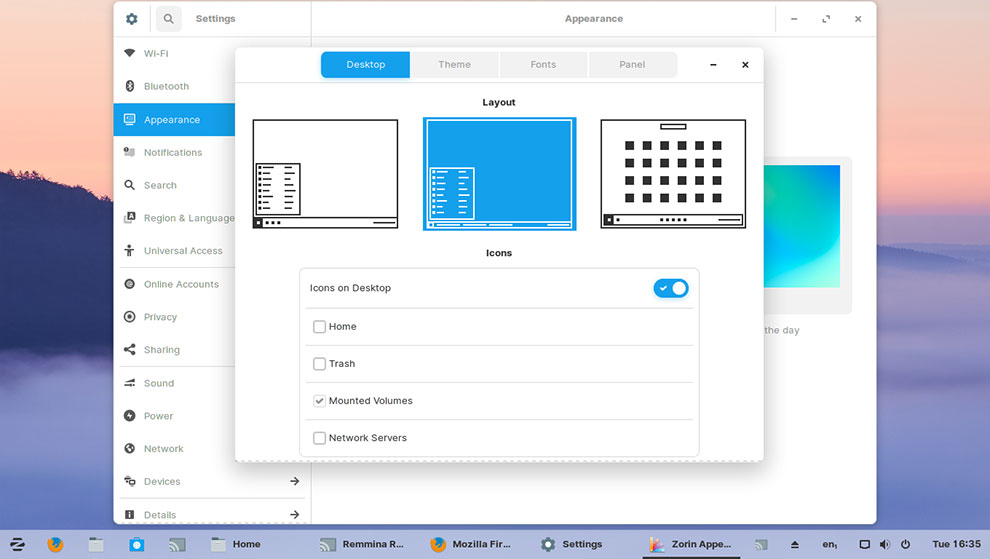
Task: Select the first Windows-like layout thumbnail
Action: (x=325, y=174)
